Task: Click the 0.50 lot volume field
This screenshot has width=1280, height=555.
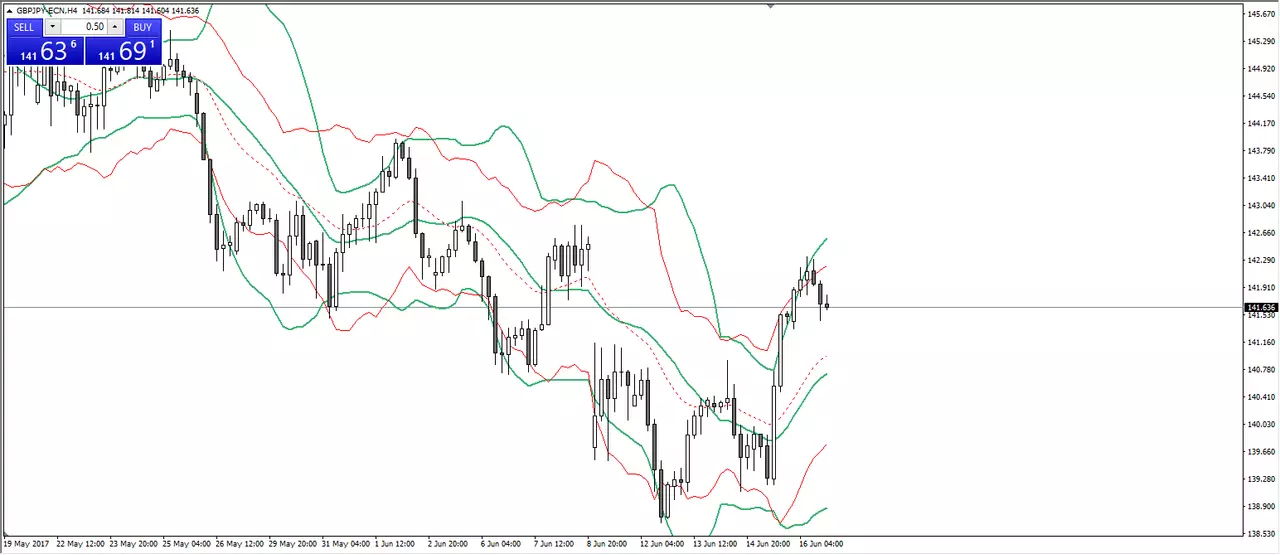Action: point(84,28)
